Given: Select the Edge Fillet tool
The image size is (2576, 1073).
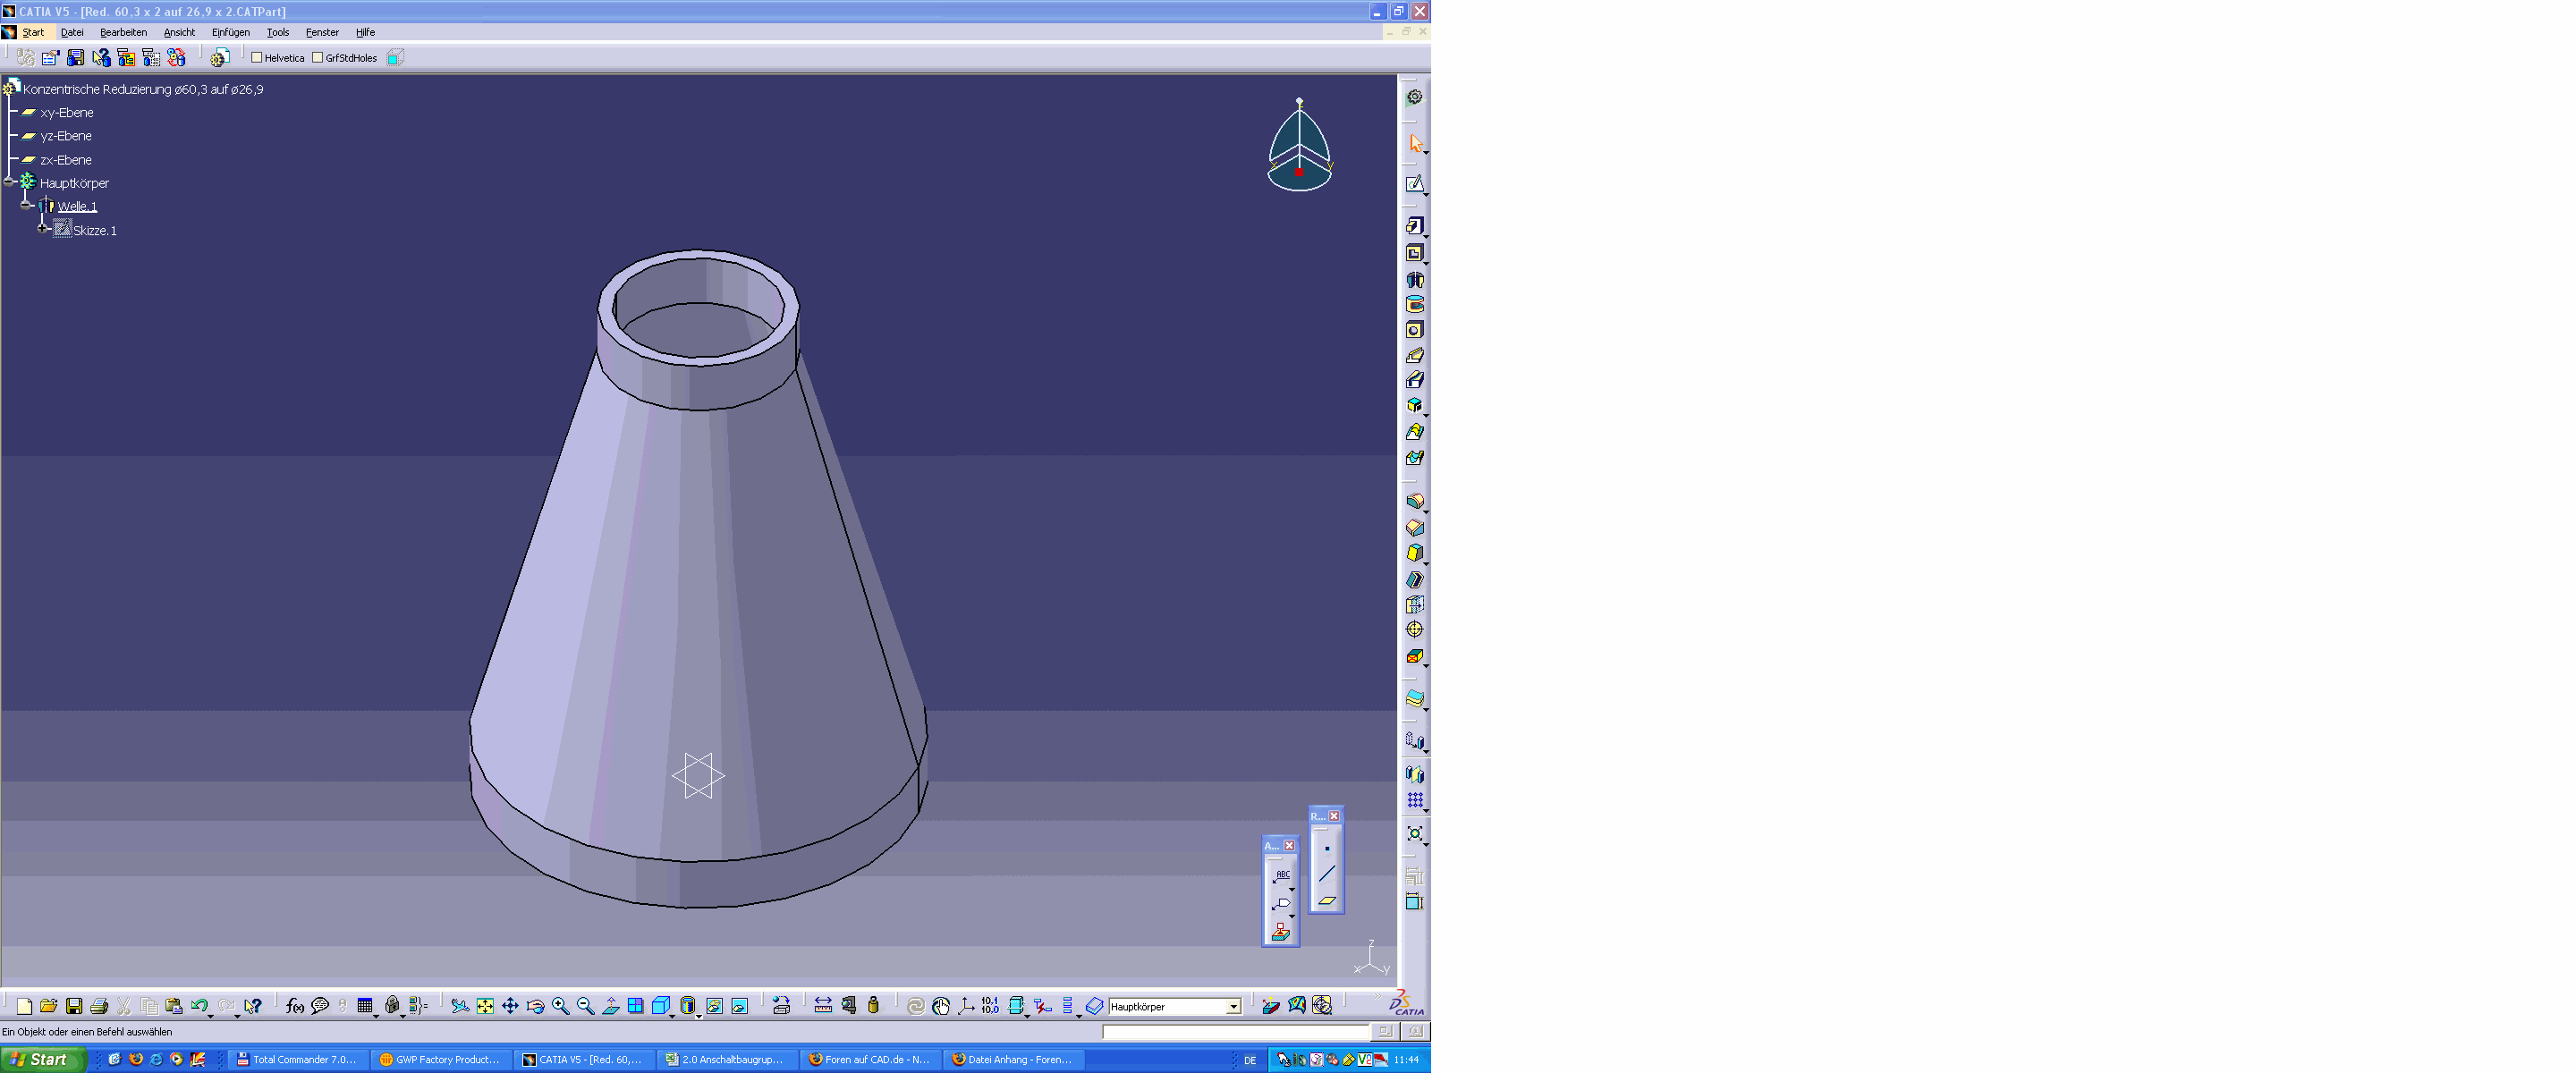Looking at the screenshot, I should tap(1414, 502).
